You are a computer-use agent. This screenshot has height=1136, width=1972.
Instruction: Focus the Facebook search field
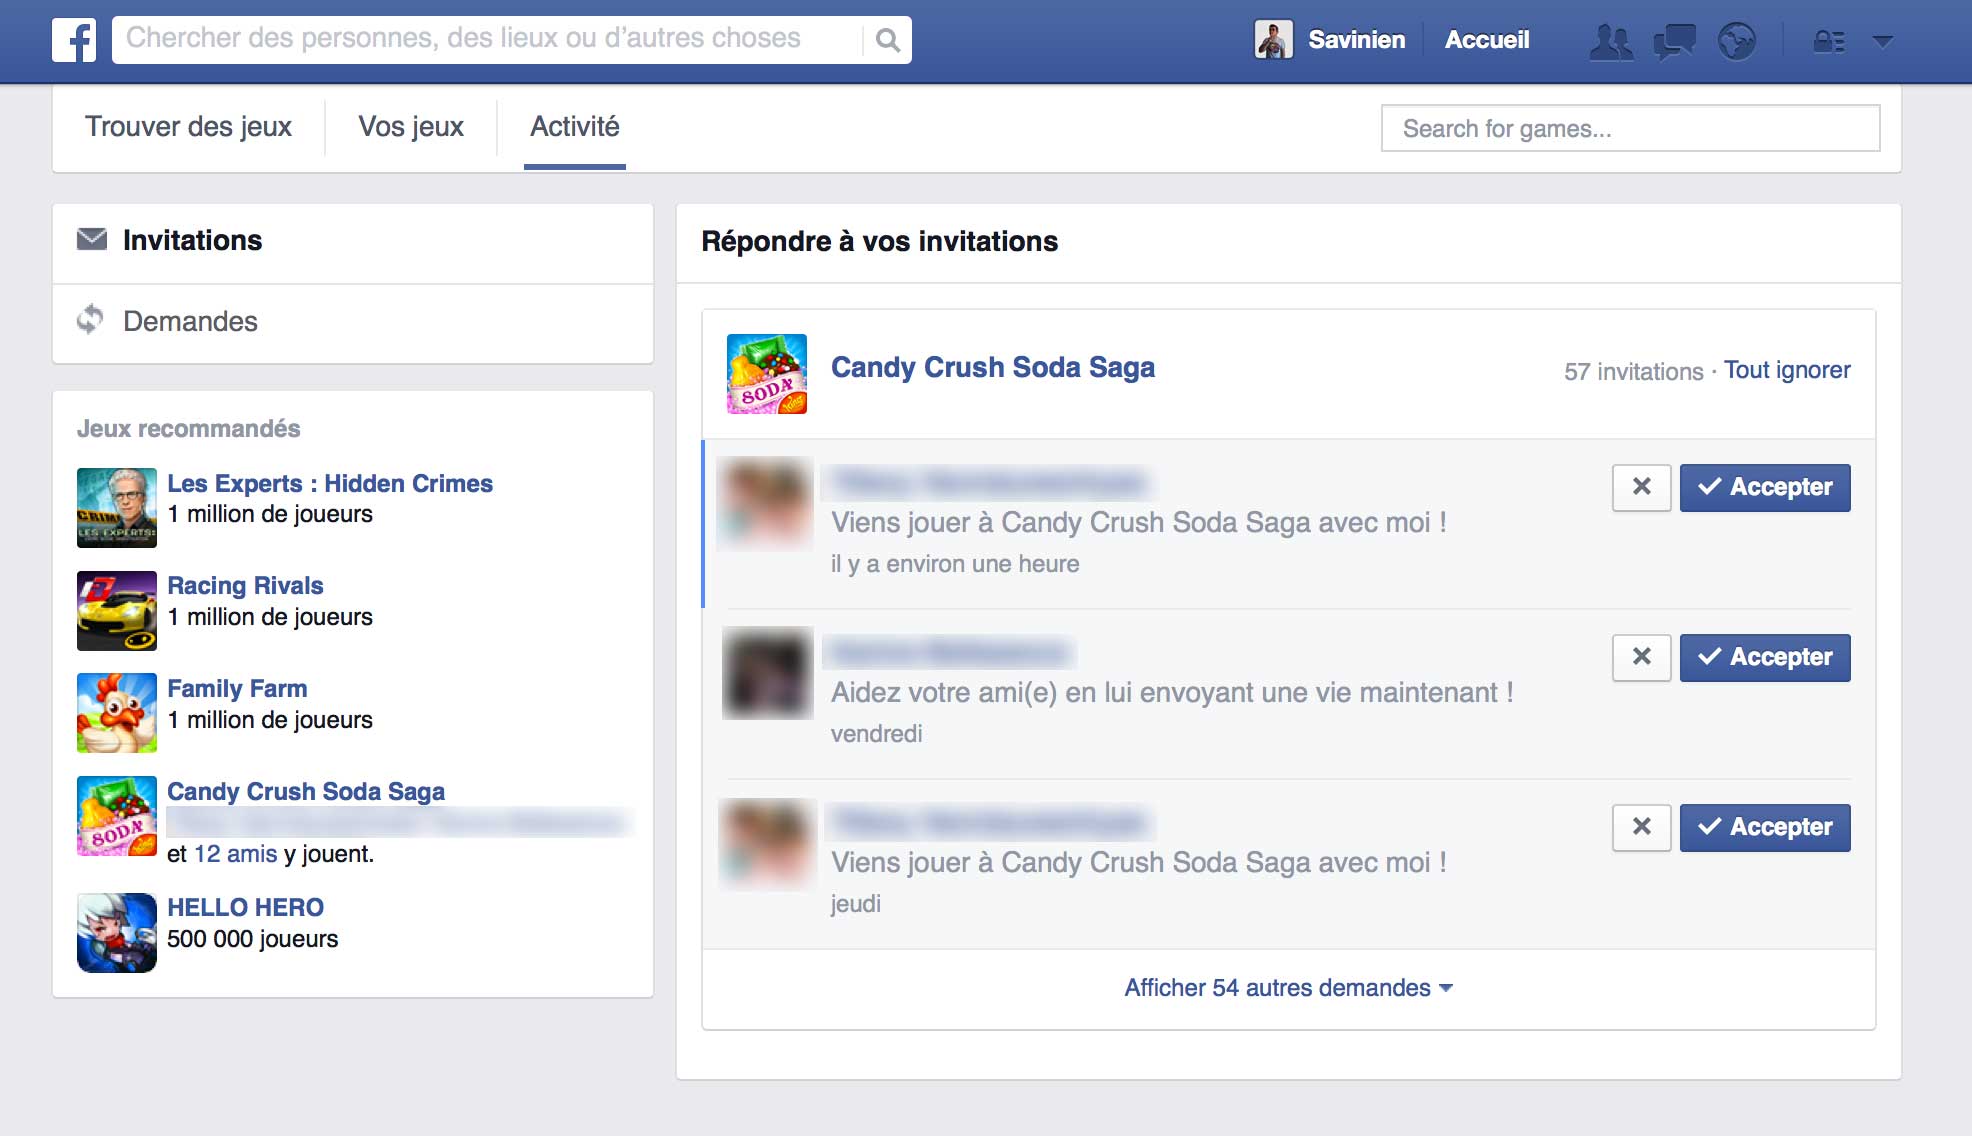click(x=488, y=40)
